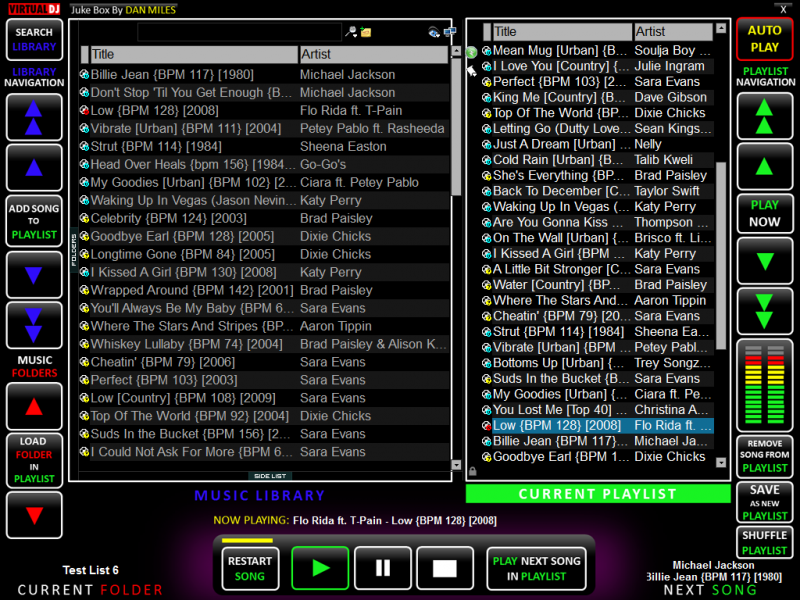
Task: Open the eye view options icon
Action: (434, 33)
